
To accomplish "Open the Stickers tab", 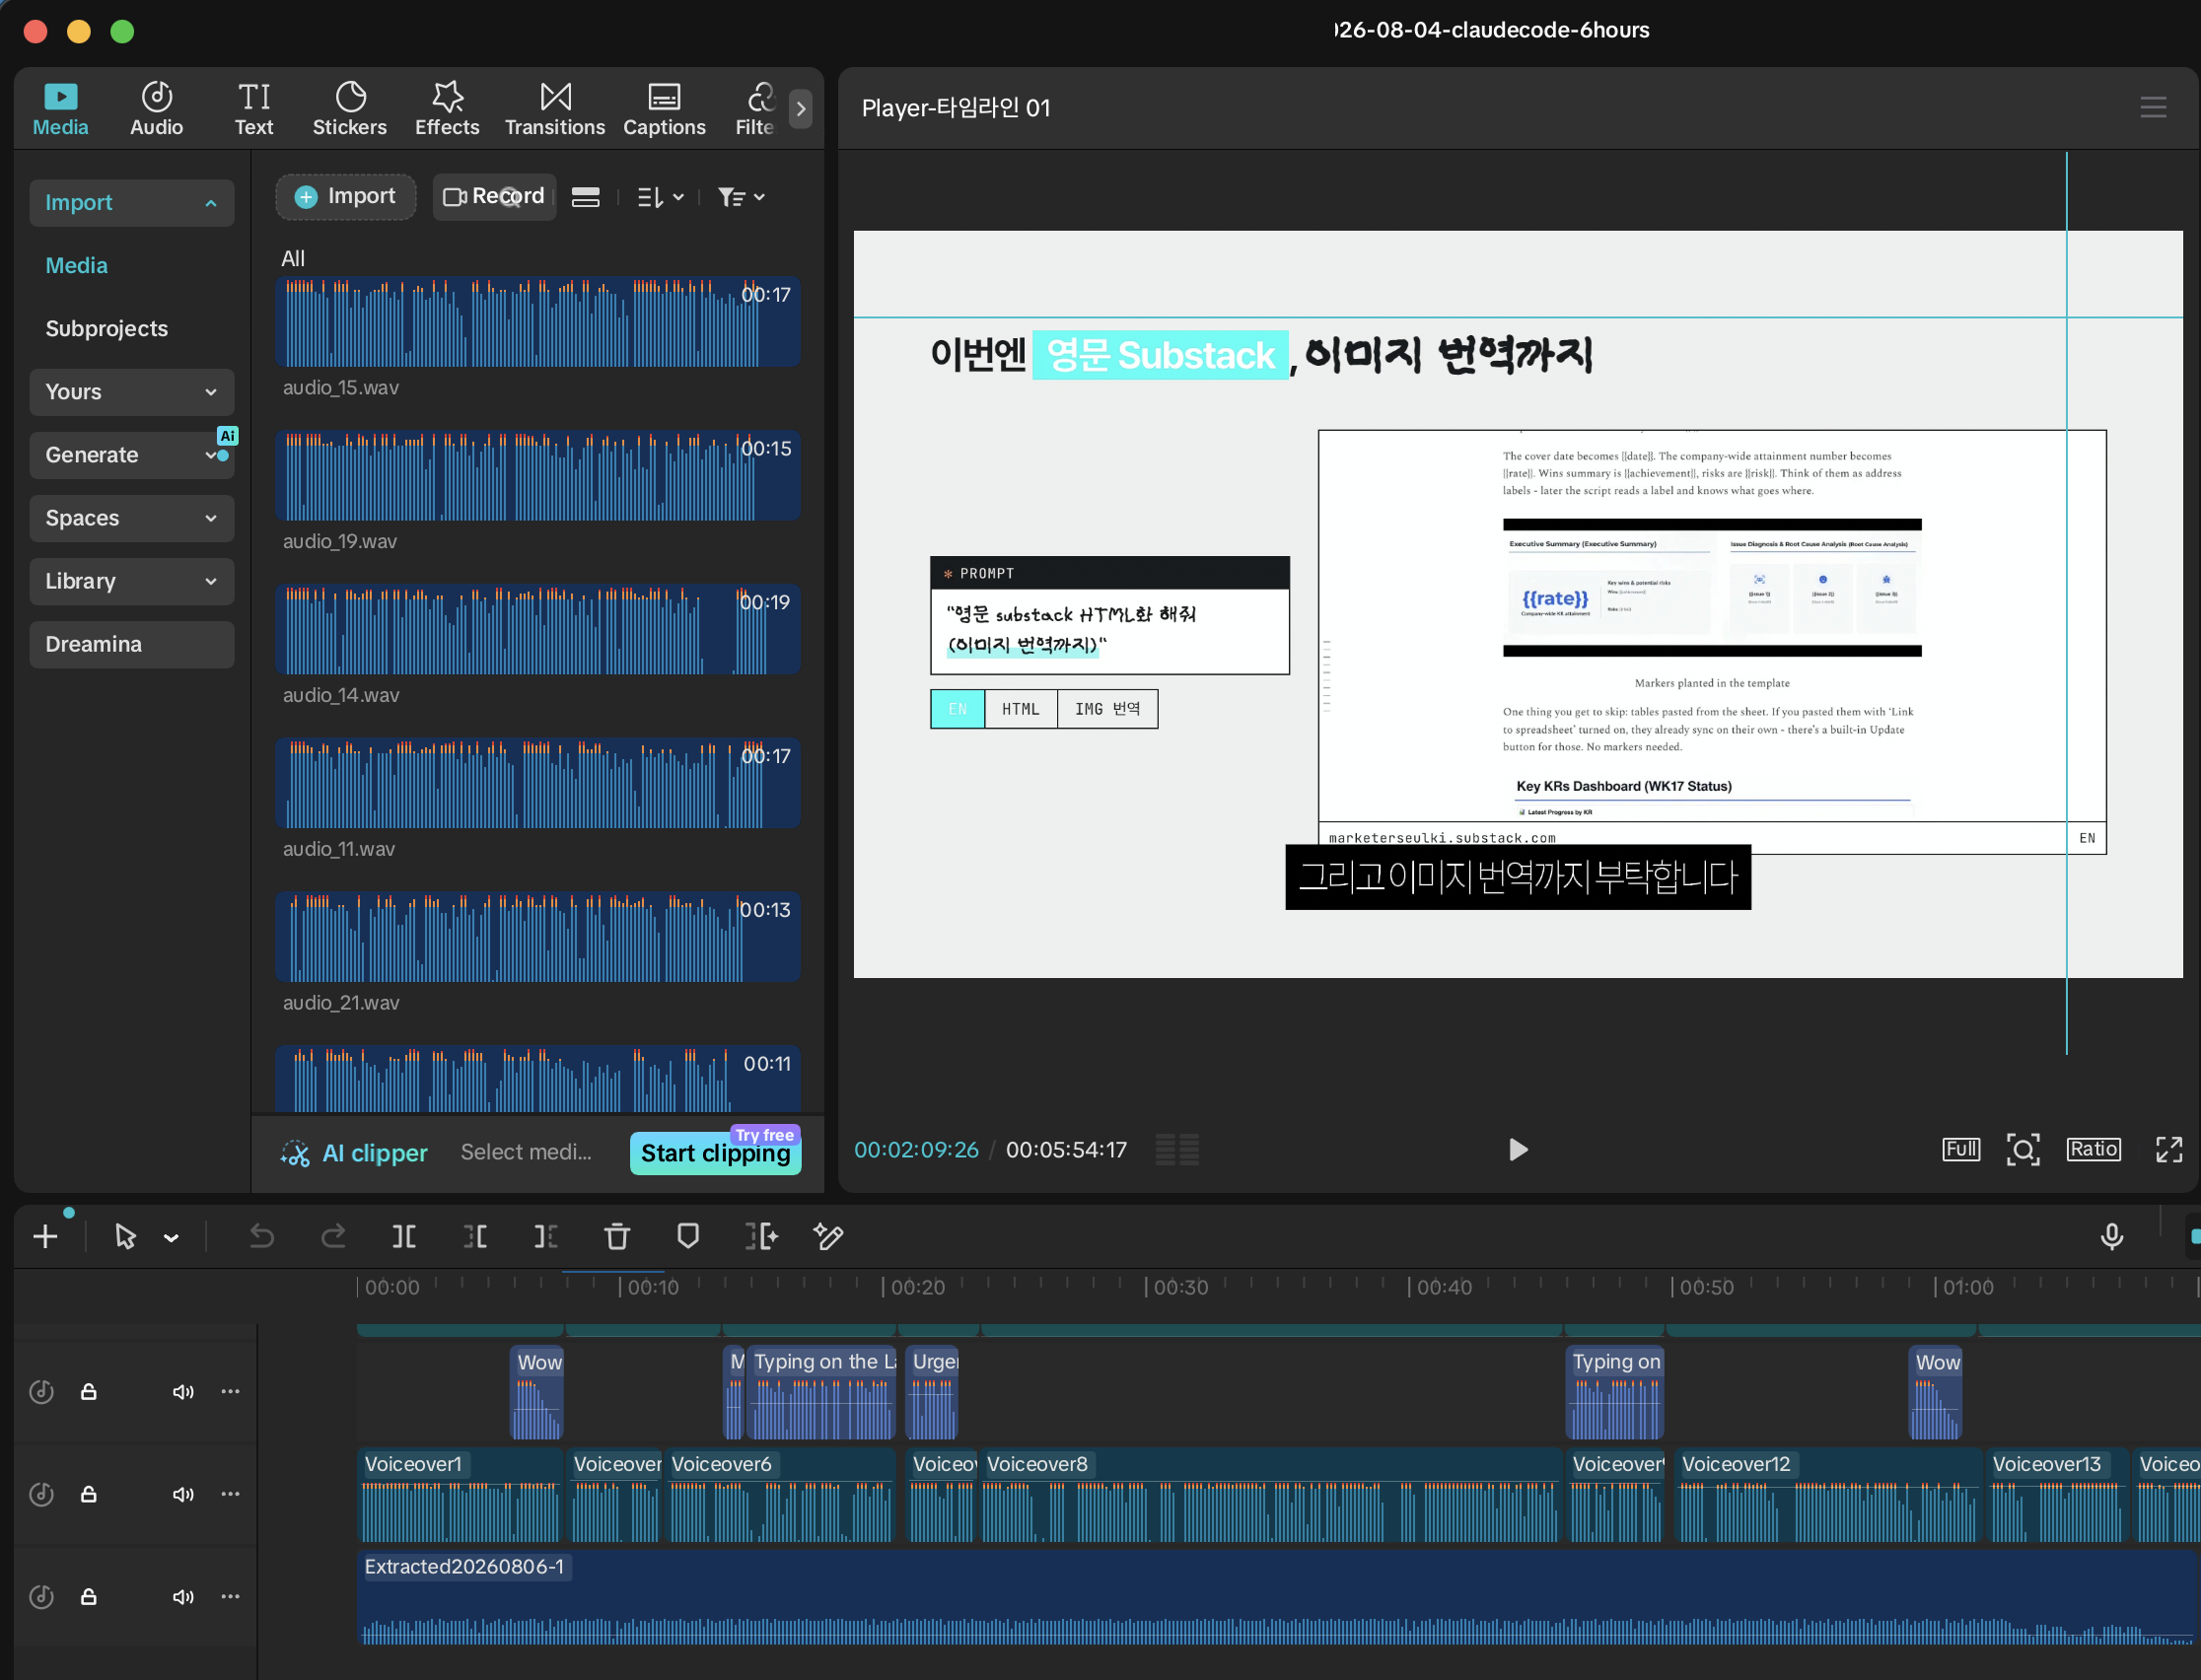I will (x=350, y=108).
